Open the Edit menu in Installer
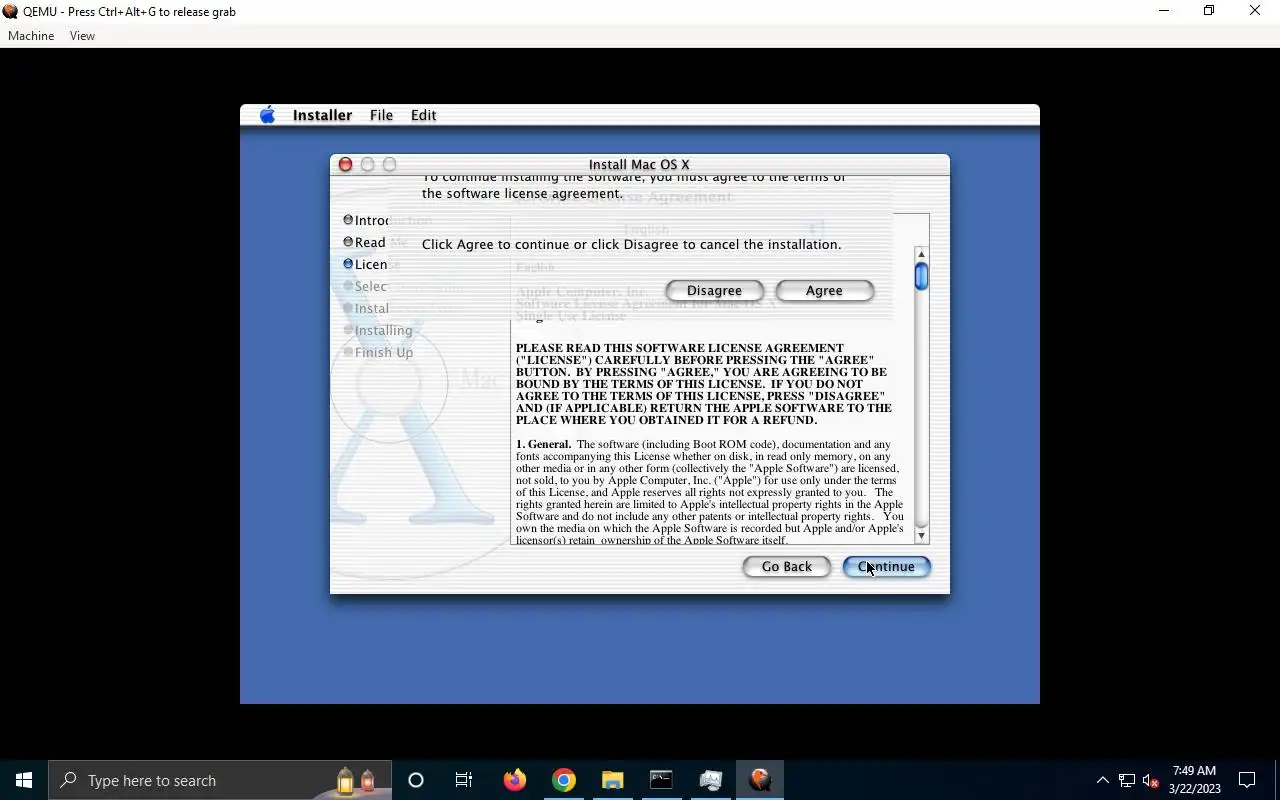The image size is (1280, 800). (x=423, y=115)
